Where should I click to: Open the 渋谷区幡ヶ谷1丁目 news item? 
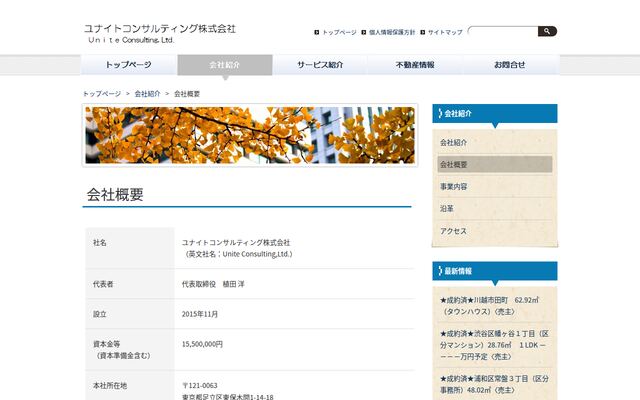495,345
